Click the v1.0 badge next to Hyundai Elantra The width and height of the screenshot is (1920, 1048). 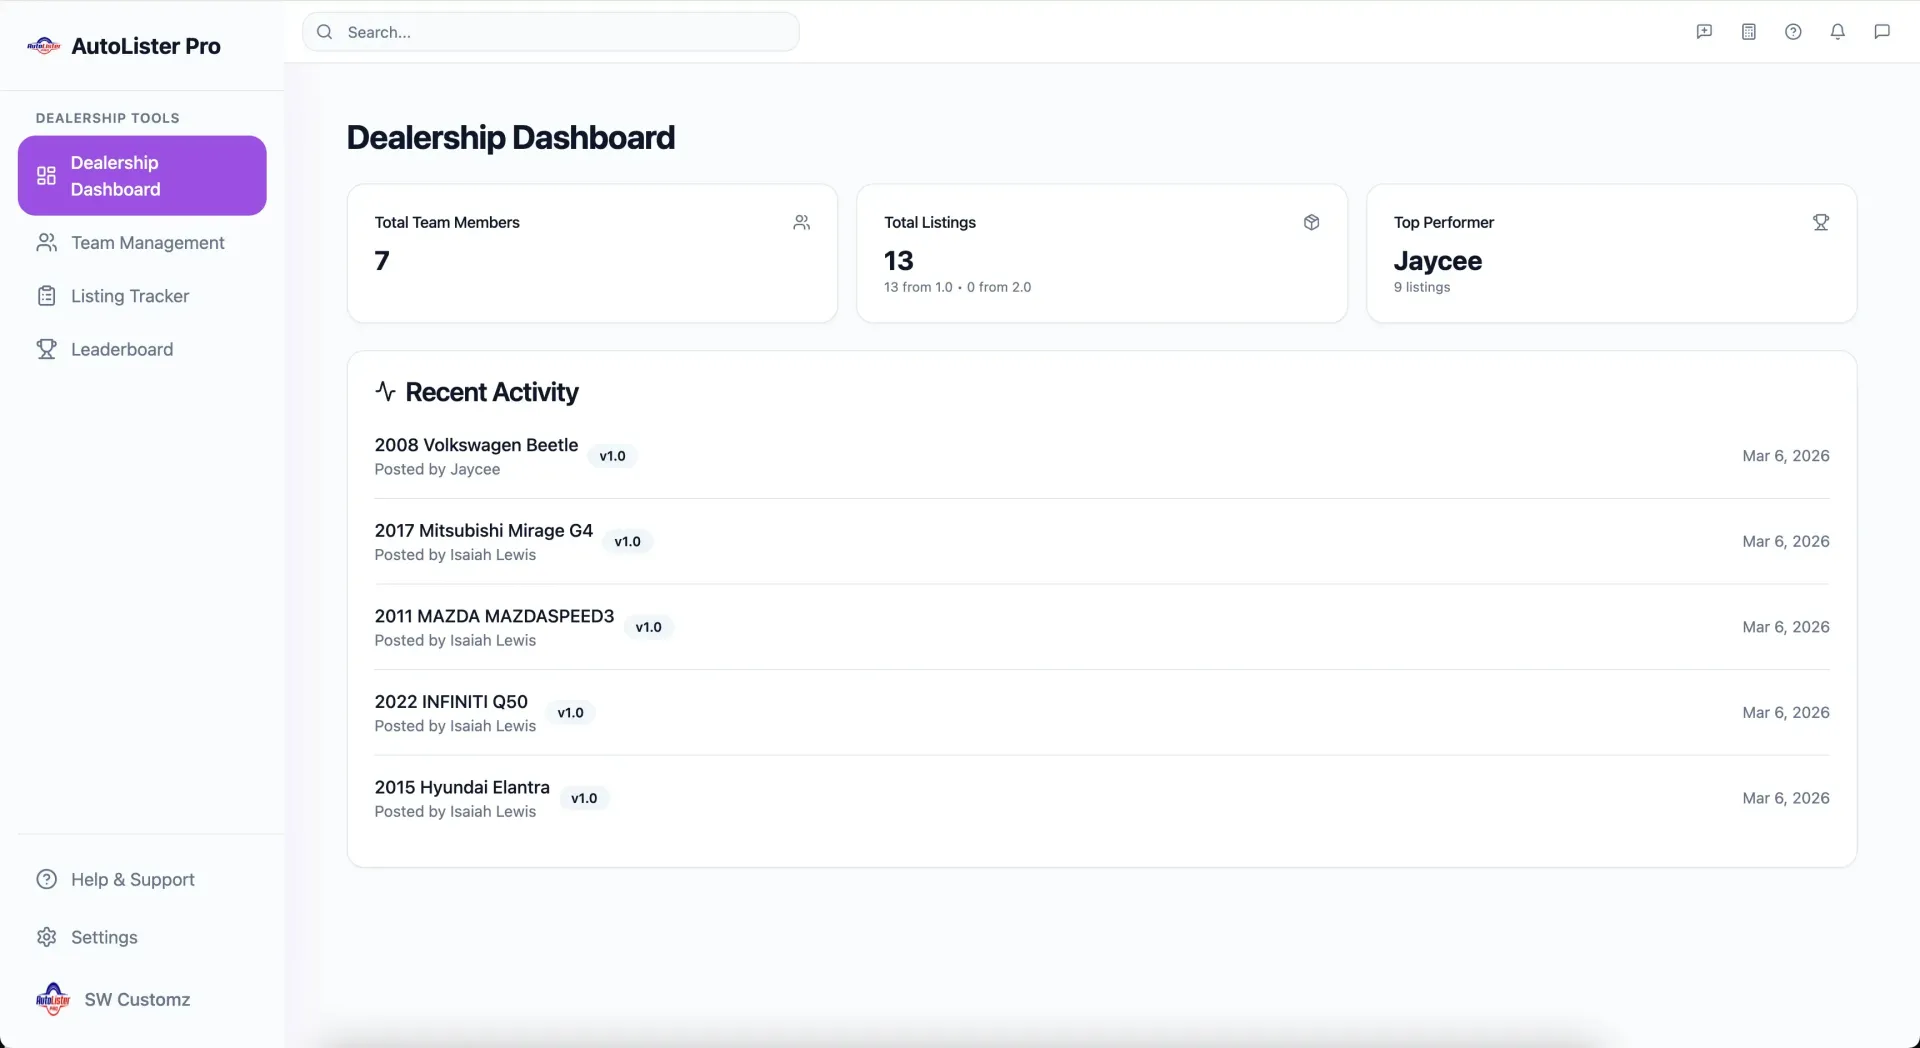tap(584, 798)
